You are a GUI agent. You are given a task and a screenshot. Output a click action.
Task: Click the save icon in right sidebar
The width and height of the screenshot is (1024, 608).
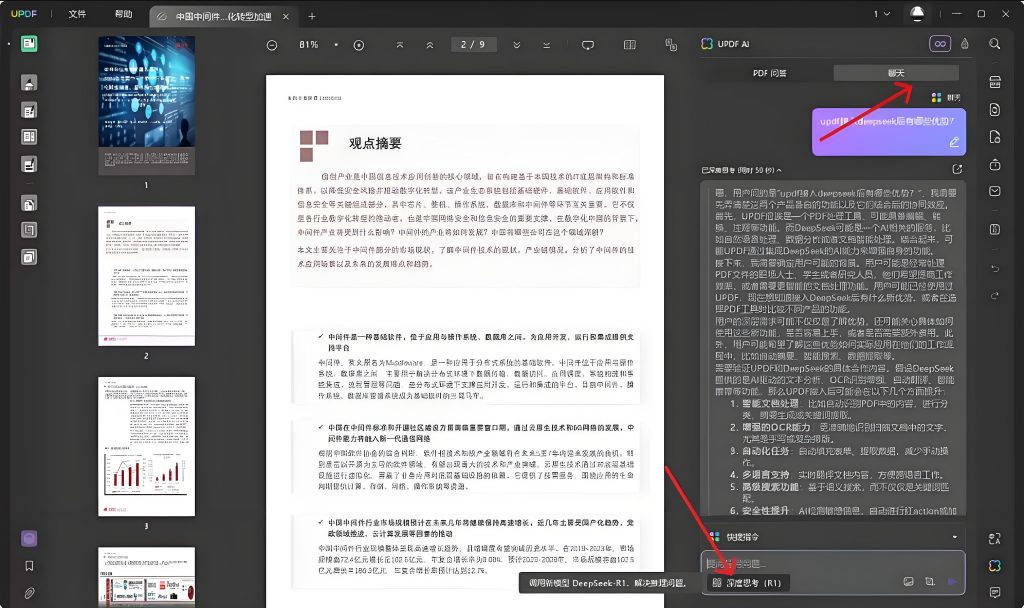coord(995,229)
